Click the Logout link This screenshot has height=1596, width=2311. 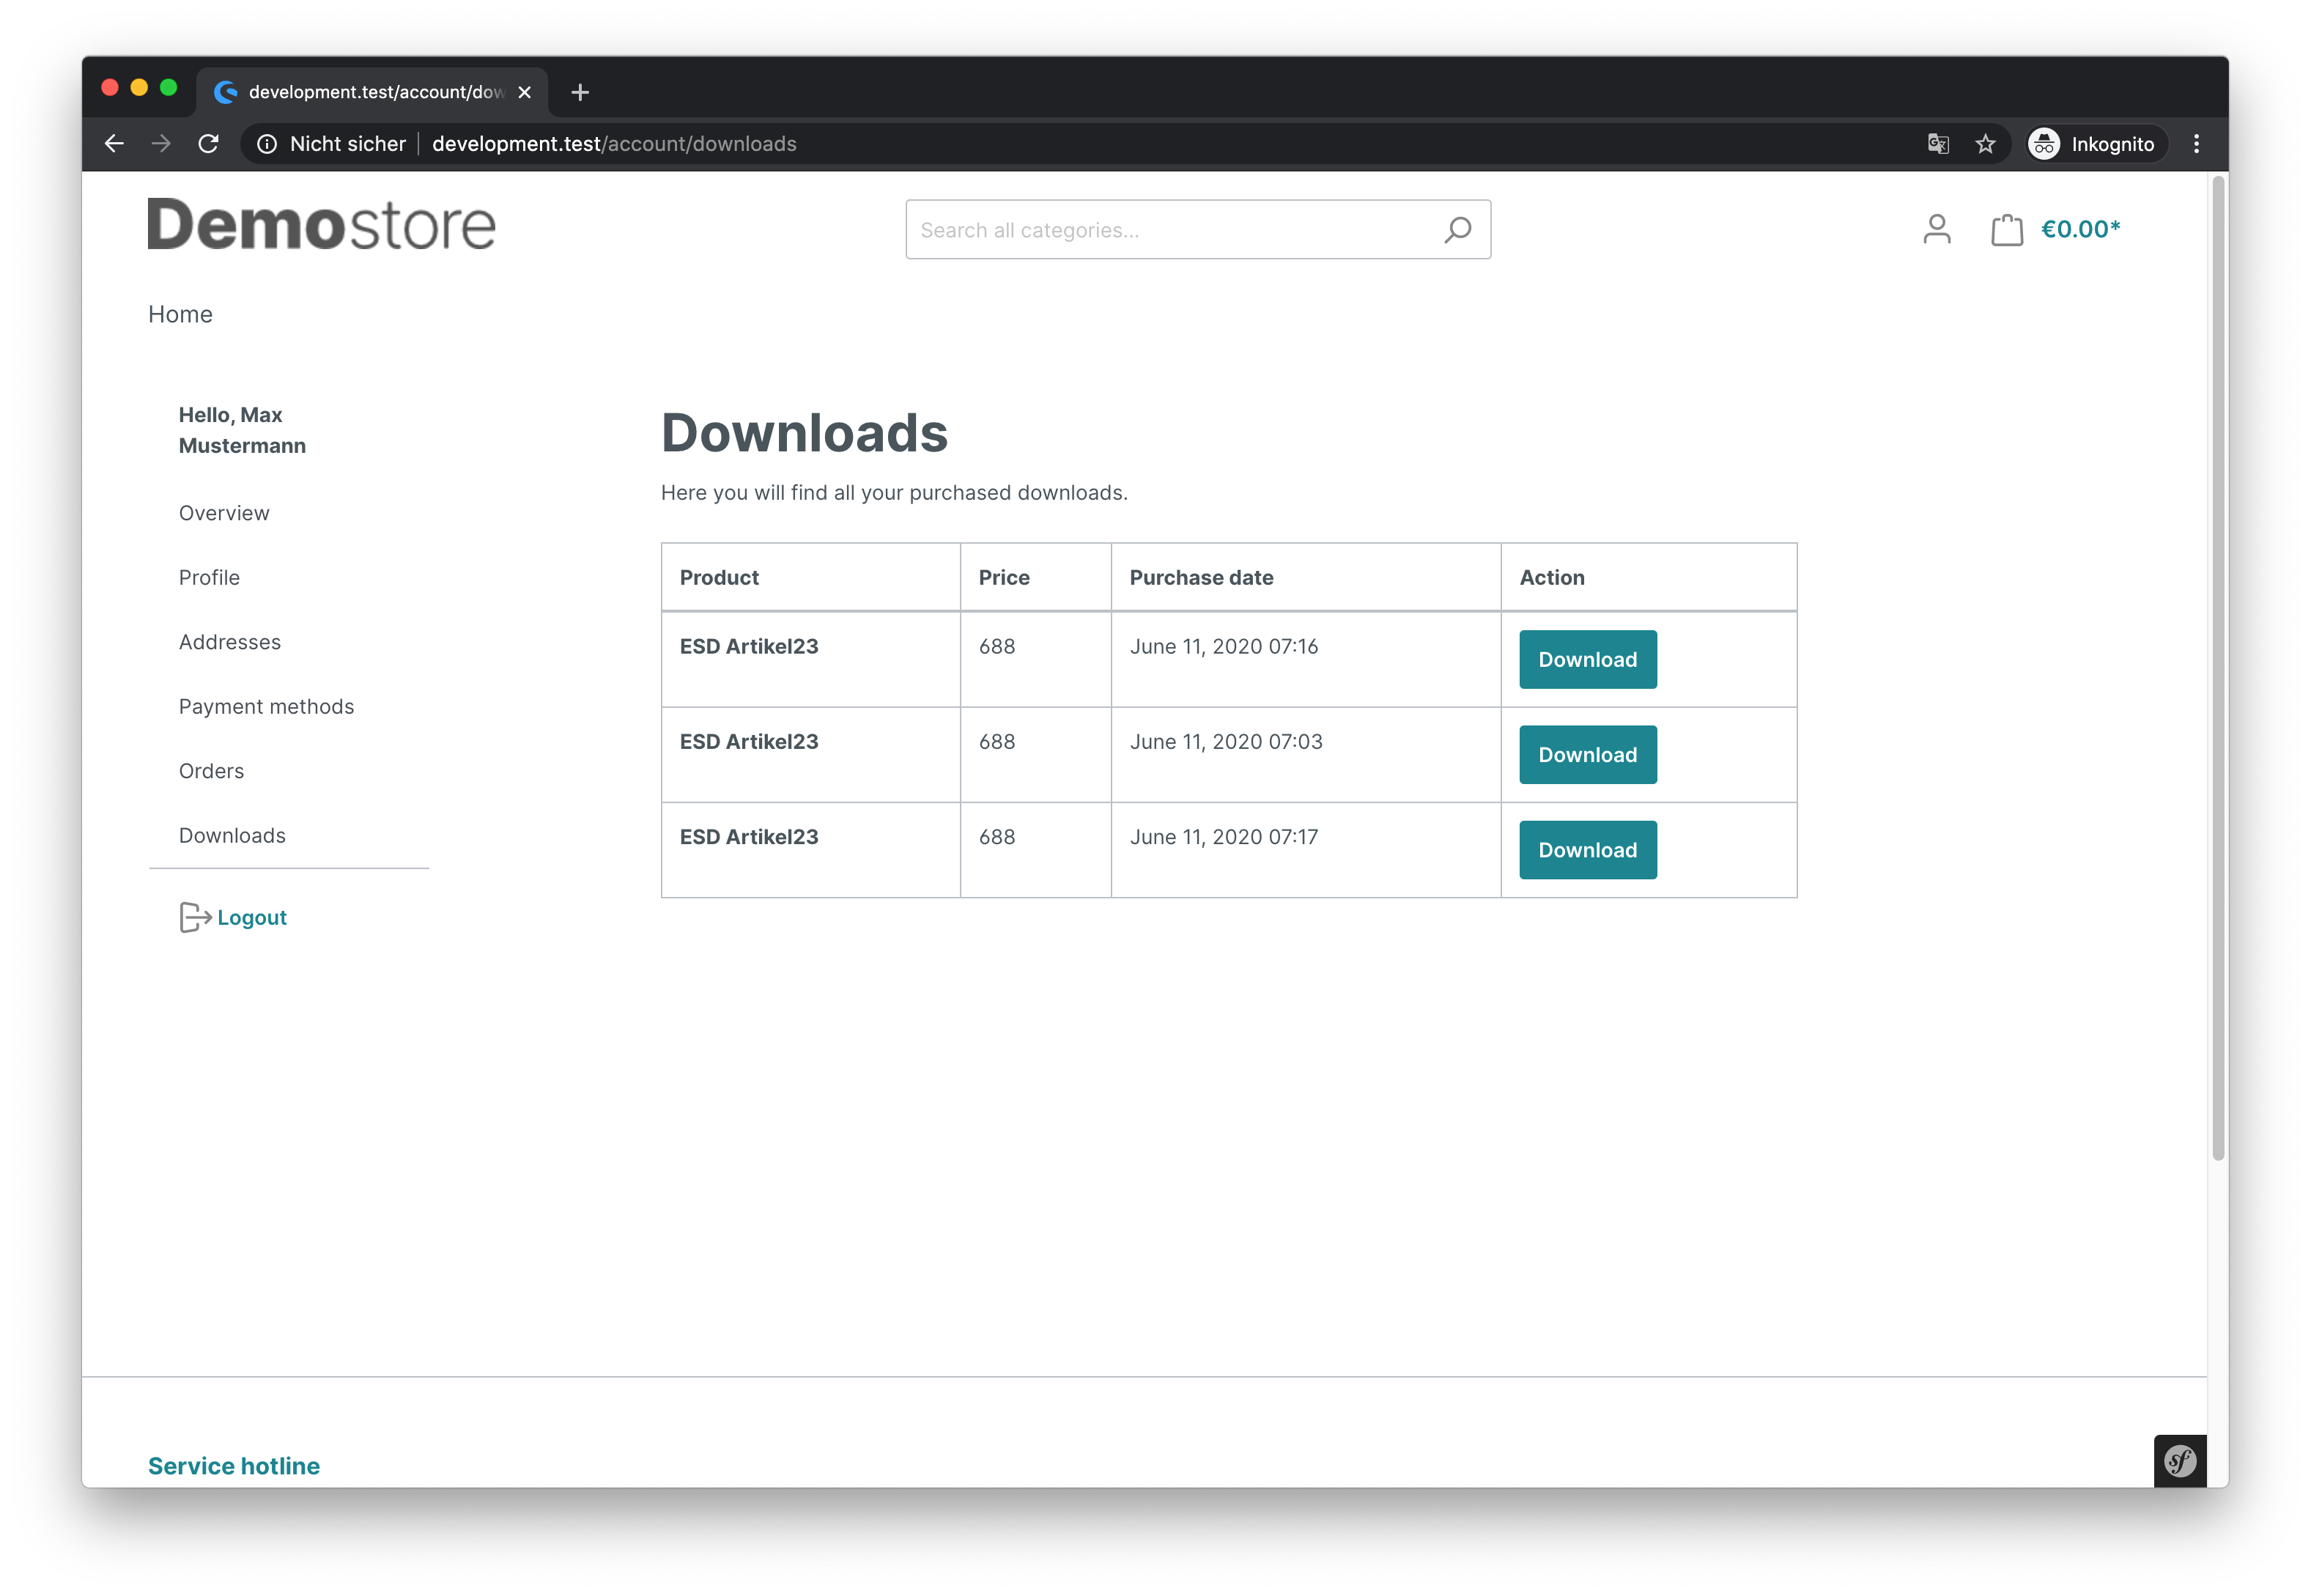(252, 917)
